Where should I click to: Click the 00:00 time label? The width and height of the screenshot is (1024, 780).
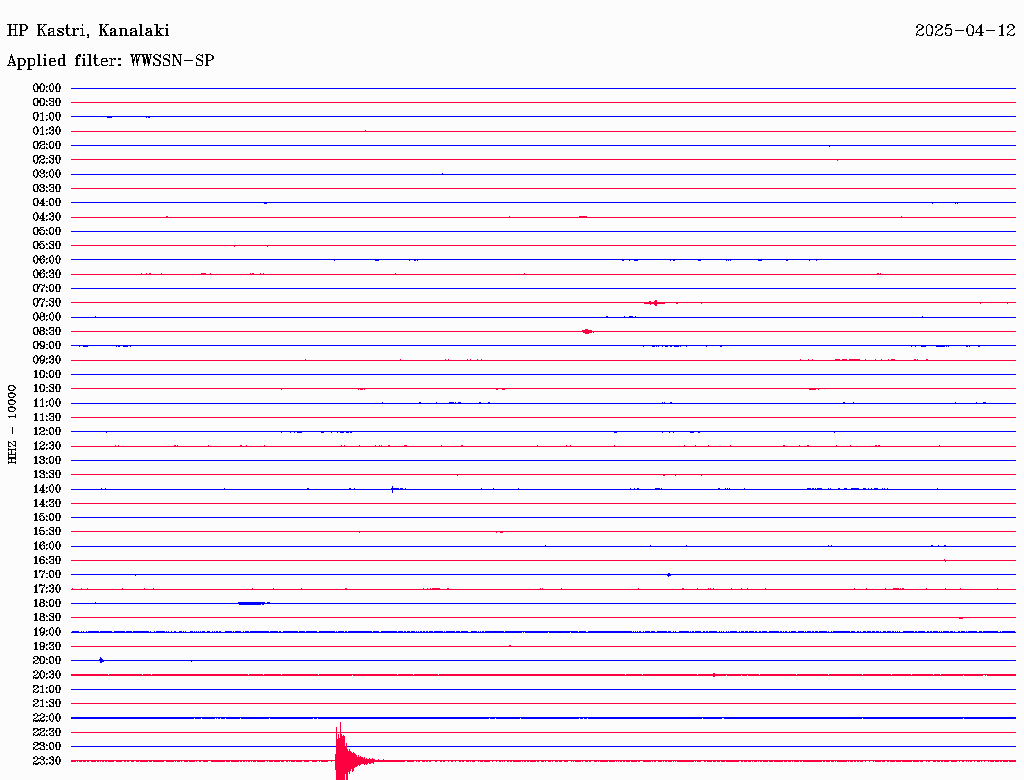47,88
